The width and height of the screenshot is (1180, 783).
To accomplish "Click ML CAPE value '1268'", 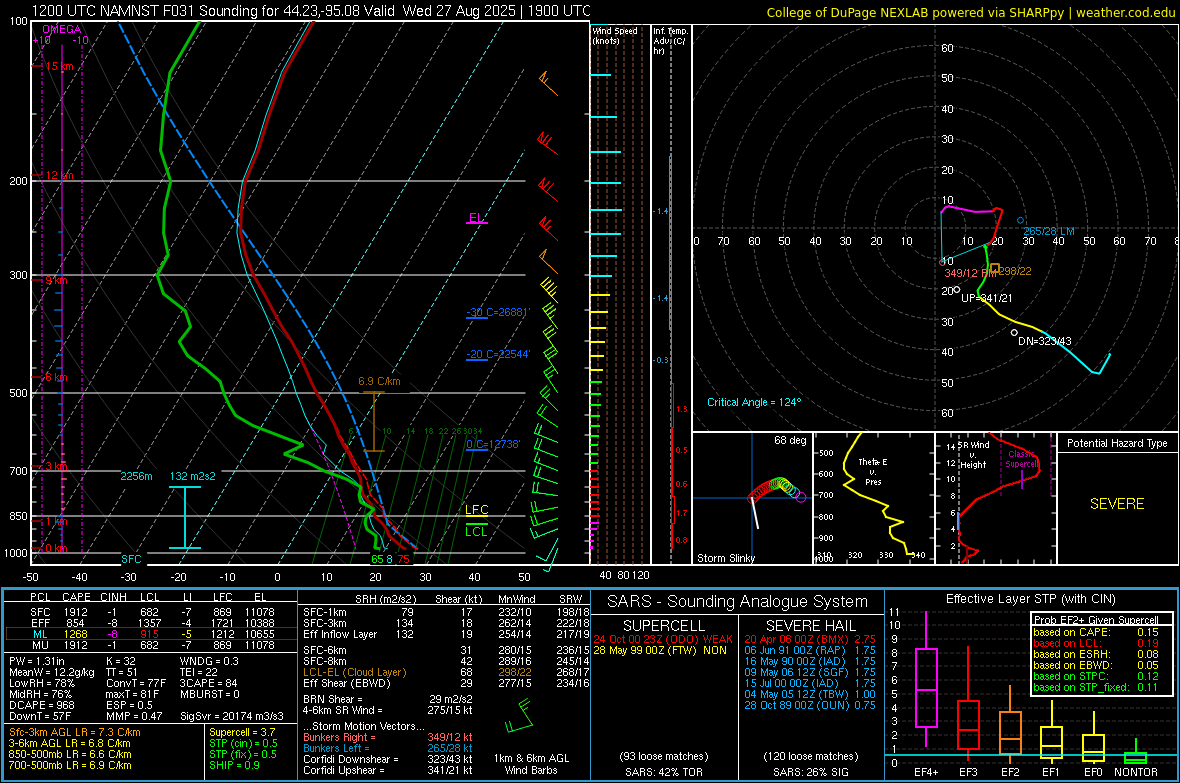I will click(x=75, y=634).
